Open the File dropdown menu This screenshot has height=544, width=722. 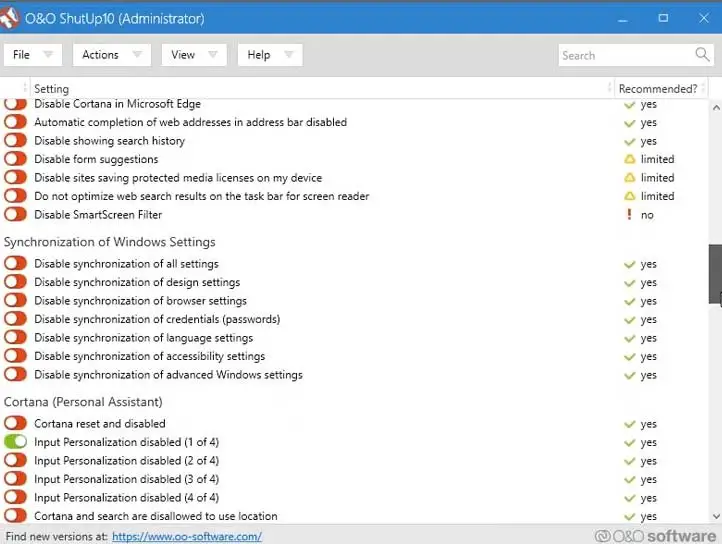click(33, 55)
